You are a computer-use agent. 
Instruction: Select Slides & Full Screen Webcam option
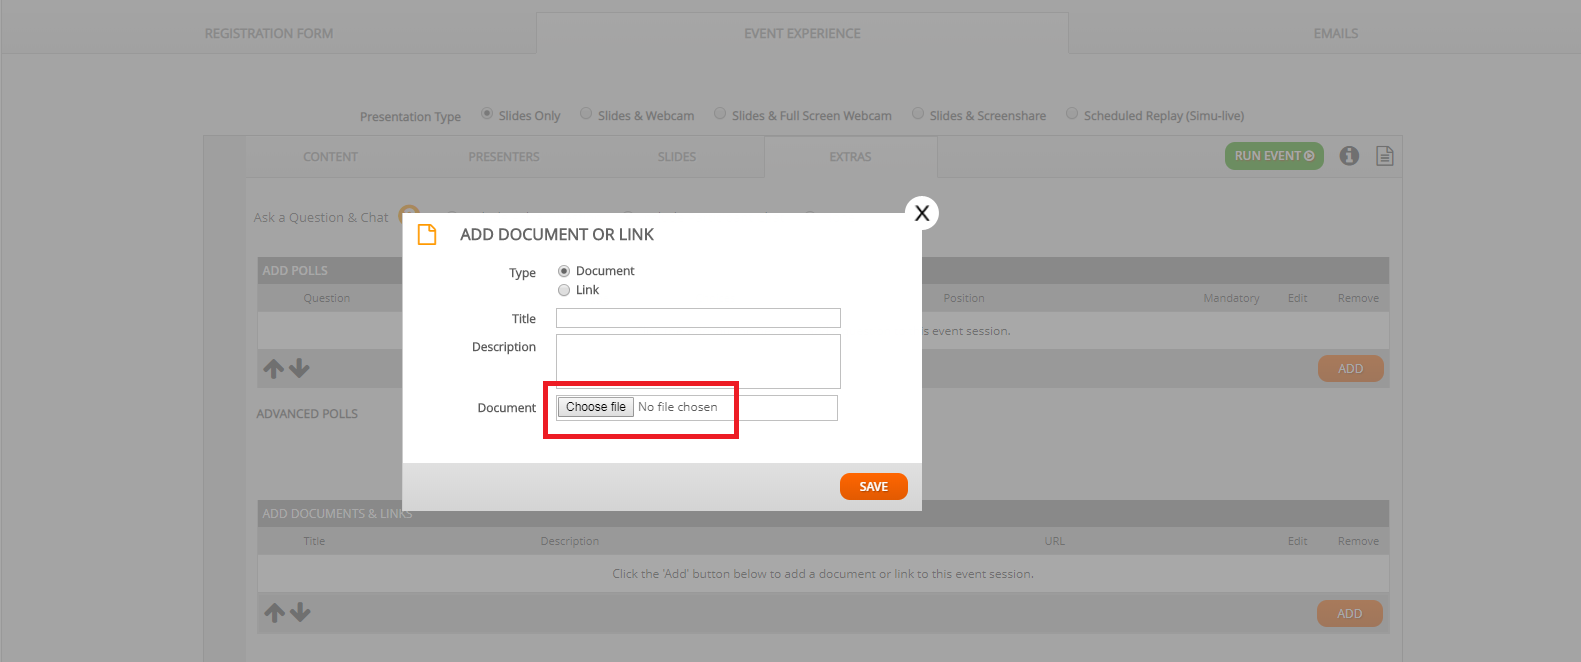[720, 114]
